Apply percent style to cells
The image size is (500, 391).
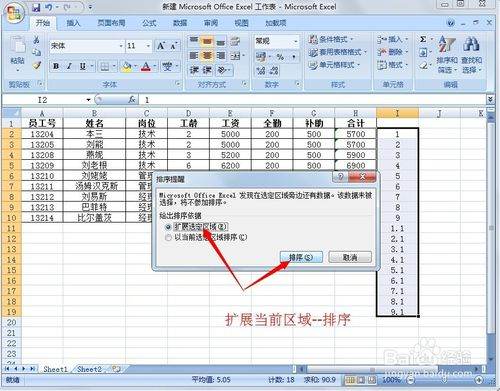(280, 57)
